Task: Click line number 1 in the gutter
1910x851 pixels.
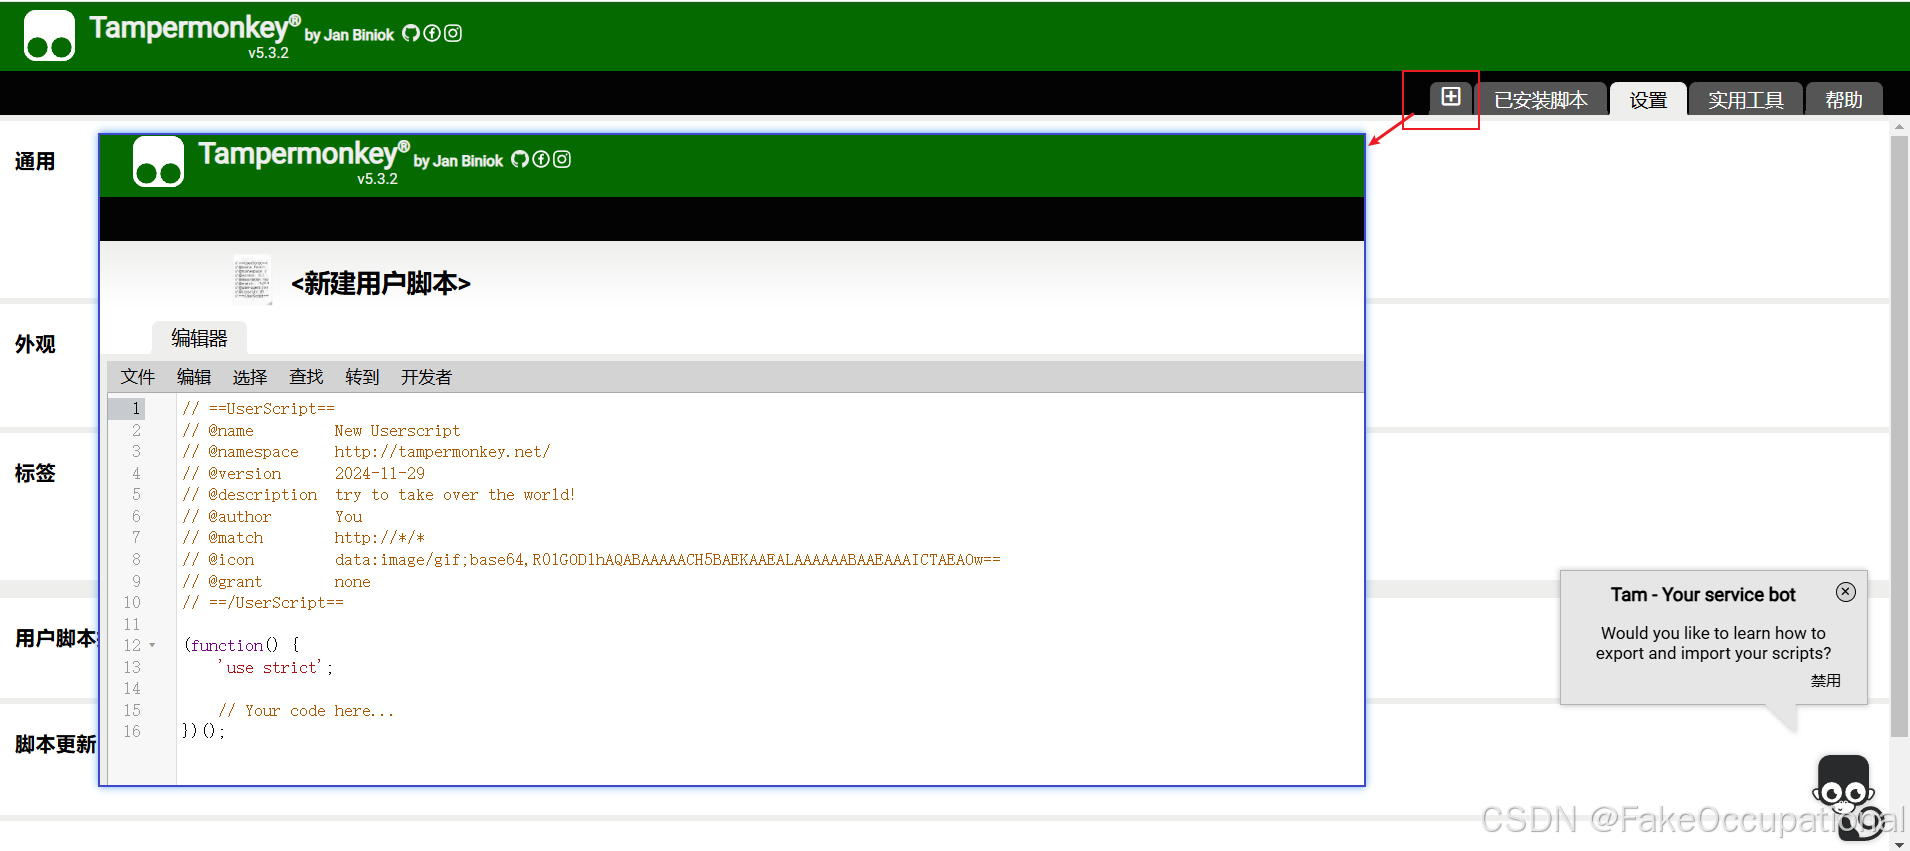Action: click(136, 409)
